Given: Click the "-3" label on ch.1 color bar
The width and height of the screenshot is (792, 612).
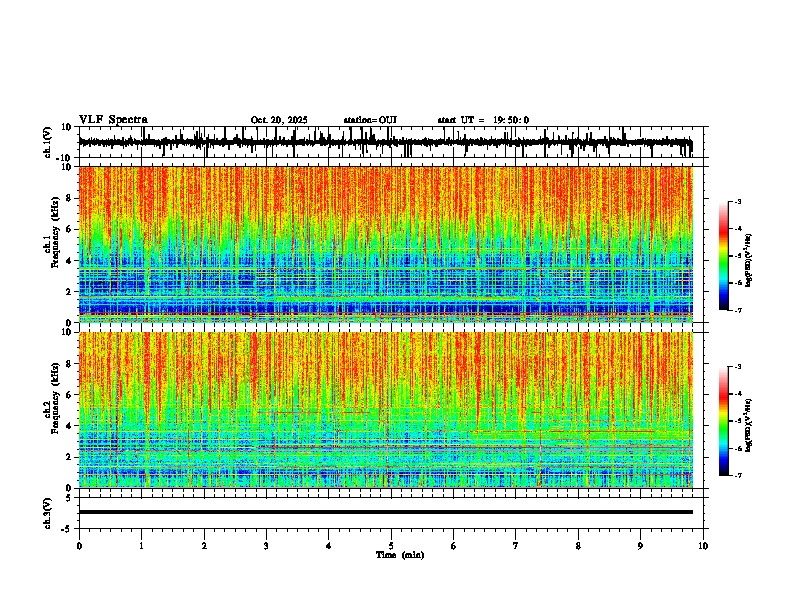Looking at the screenshot, I should point(738,201).
